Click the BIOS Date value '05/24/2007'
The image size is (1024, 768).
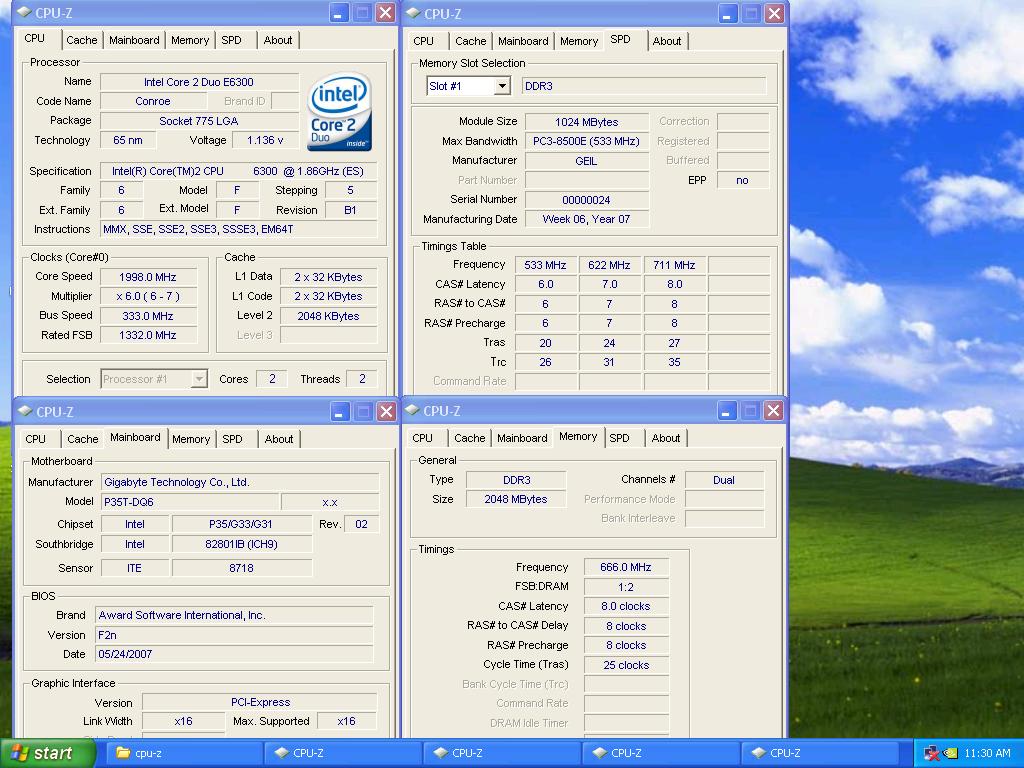[x=234, y=654]
